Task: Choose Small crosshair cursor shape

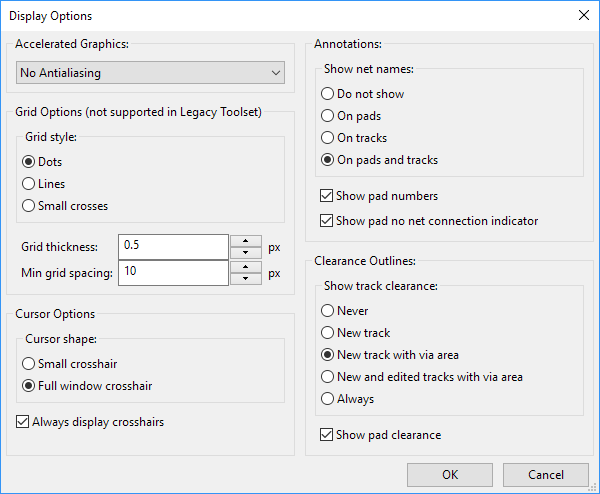Action: pyautogui.click(x=70, y=364)
